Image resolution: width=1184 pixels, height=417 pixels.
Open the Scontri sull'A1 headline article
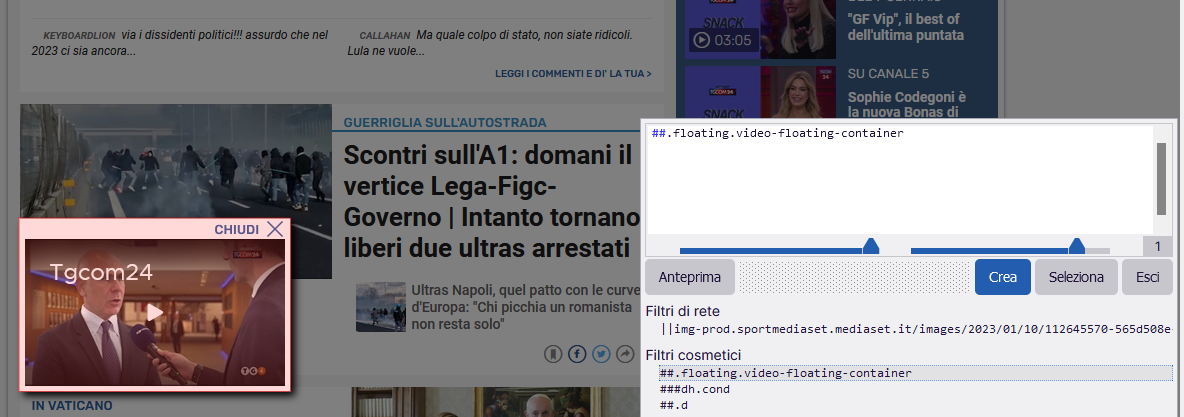click(492, 202)
